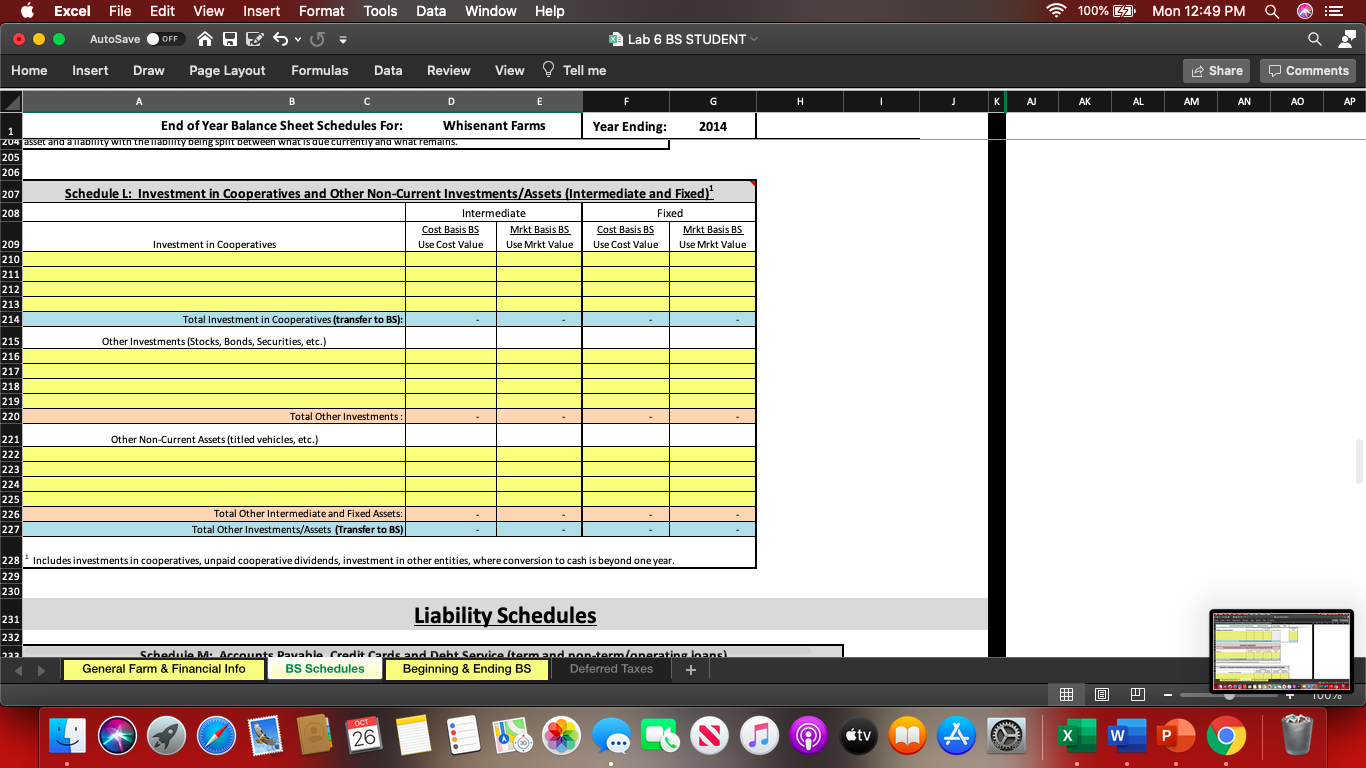Switch to Normal view in status bar
Viewport: 1366px width, 768px height.
pos(1067,694)
